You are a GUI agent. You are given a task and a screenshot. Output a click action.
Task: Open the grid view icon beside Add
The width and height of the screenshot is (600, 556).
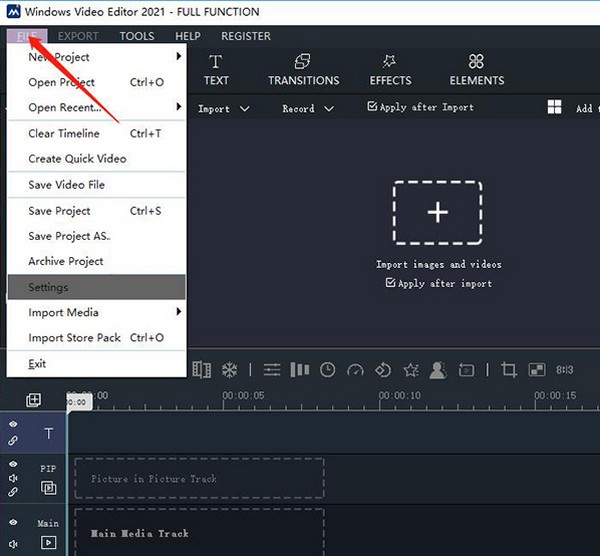point(554,108)
